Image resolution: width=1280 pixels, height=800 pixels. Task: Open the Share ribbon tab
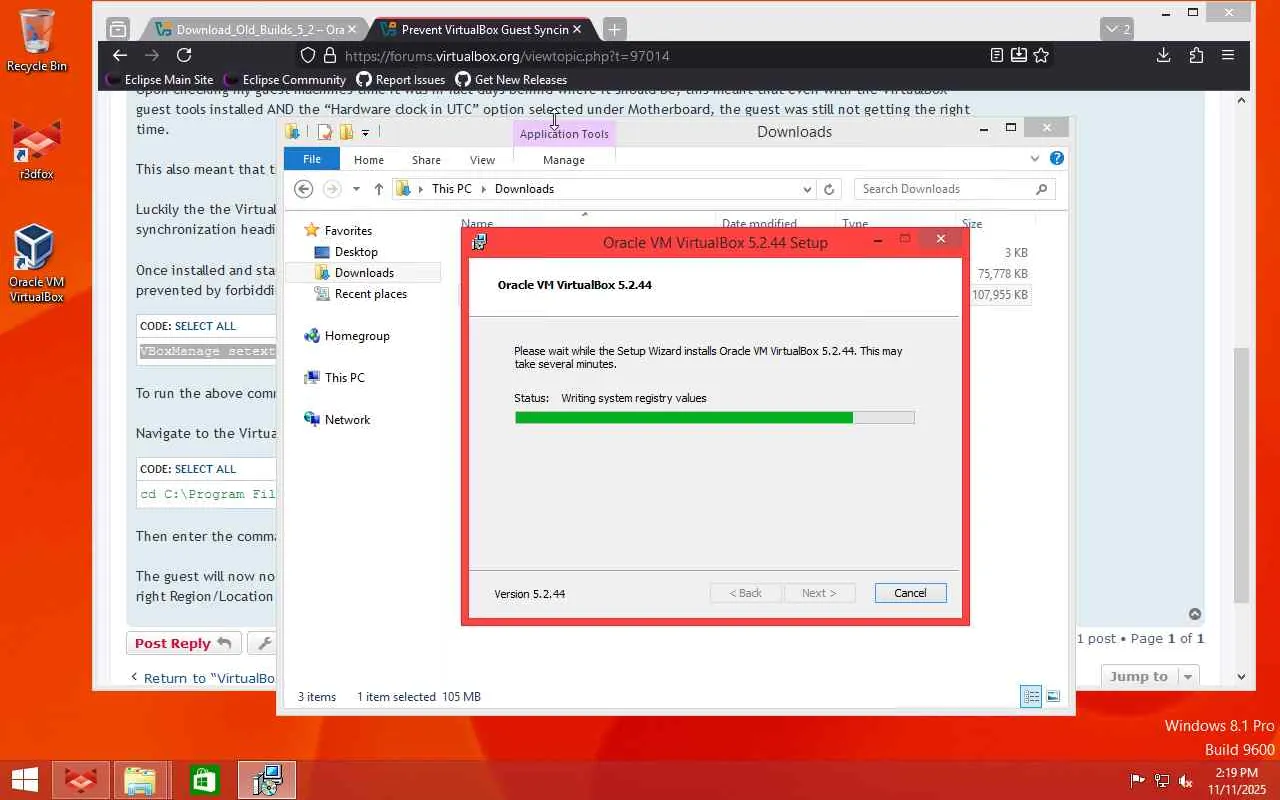(426, 160)
